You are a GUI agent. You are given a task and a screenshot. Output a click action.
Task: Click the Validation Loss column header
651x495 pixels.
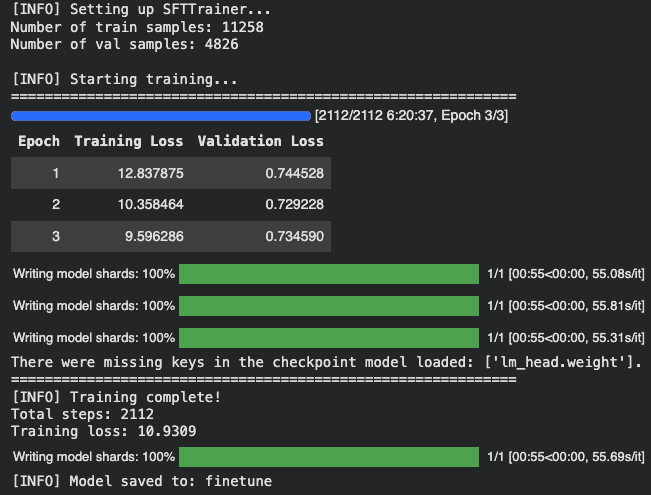point(260,142)
